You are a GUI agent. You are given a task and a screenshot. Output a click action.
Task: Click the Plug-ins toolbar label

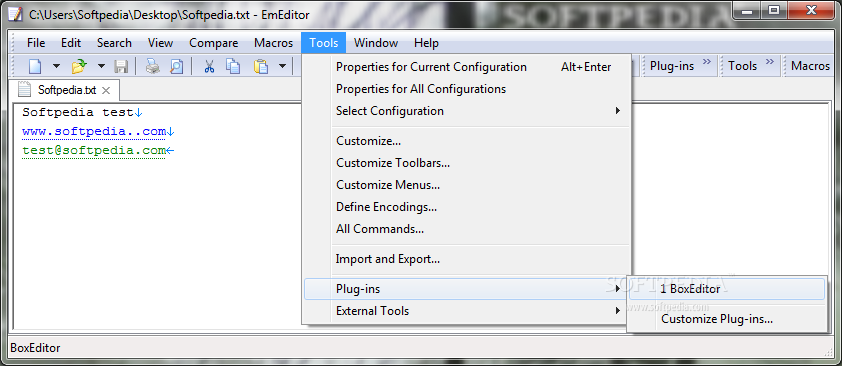pyautogui.click(x=672, y=66)
